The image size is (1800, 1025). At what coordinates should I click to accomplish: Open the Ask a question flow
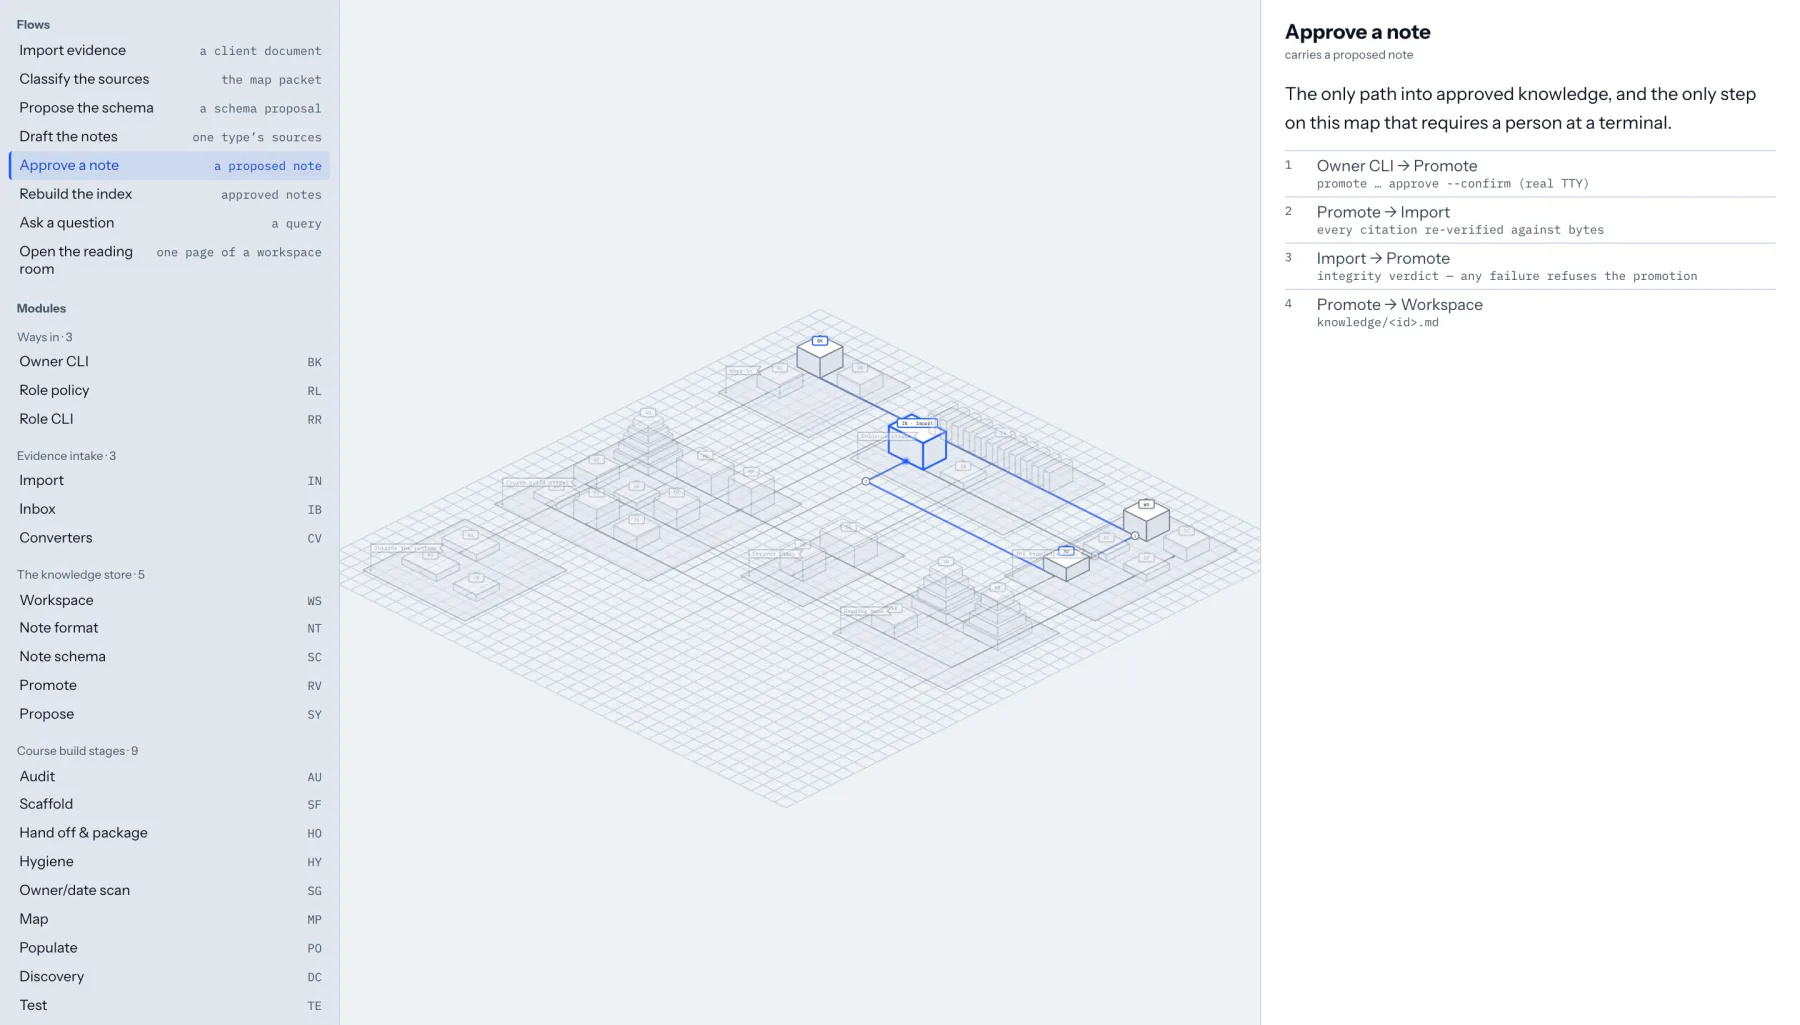coord(169,223)
